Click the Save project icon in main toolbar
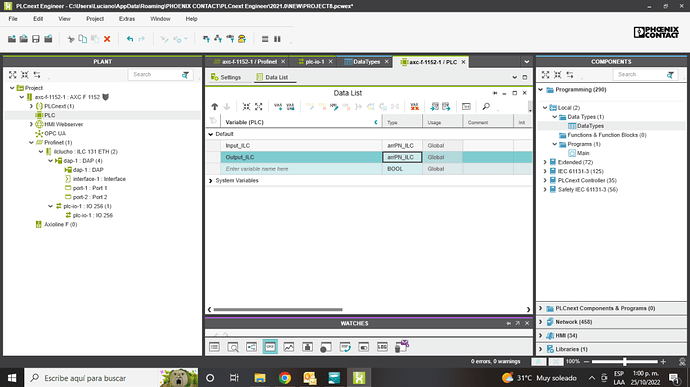690x387 pixels. [36, 39]
